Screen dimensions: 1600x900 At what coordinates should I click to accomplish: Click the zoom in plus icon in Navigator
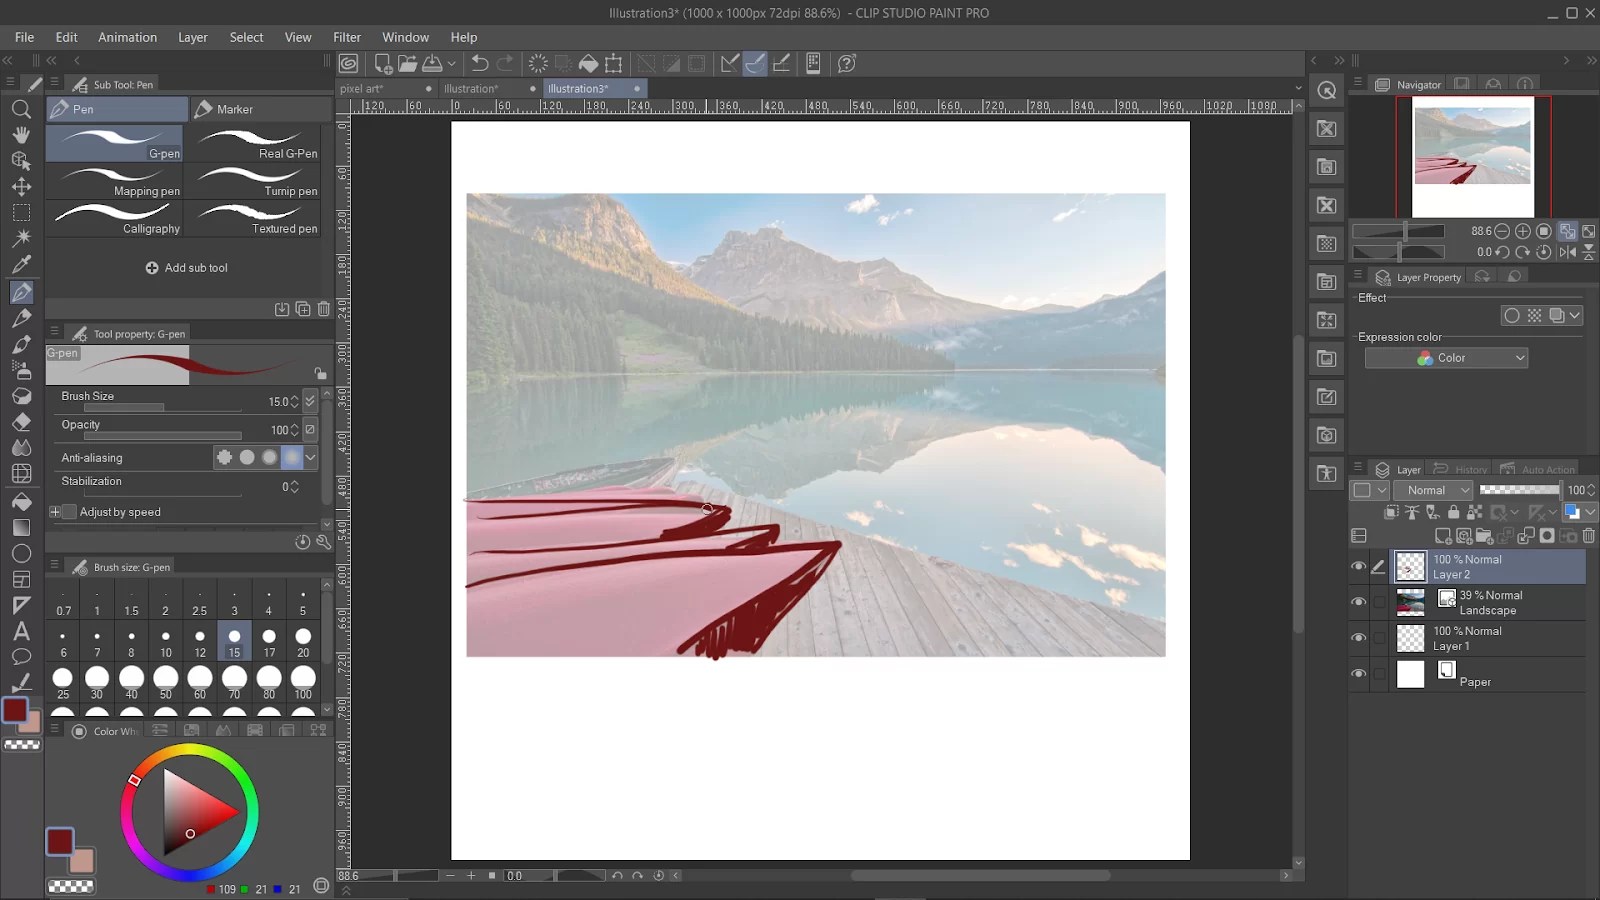[x=1522, y=231]
